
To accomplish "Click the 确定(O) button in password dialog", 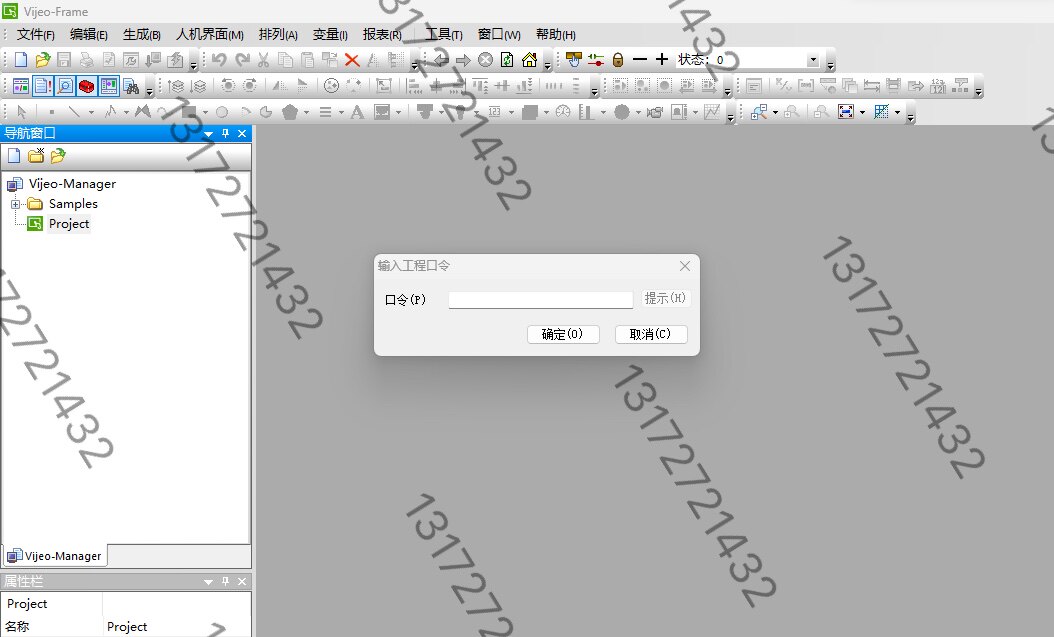I will coord(563,334).
